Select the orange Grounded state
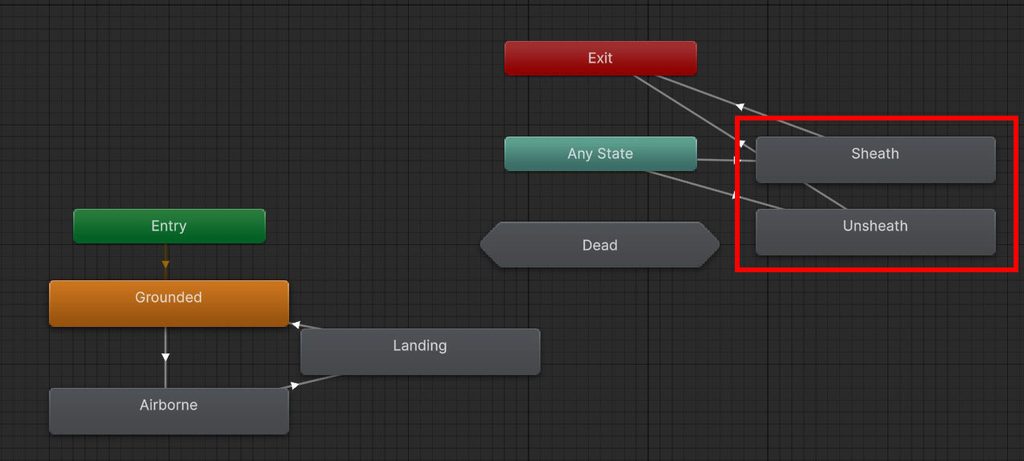 click(169, 303)
